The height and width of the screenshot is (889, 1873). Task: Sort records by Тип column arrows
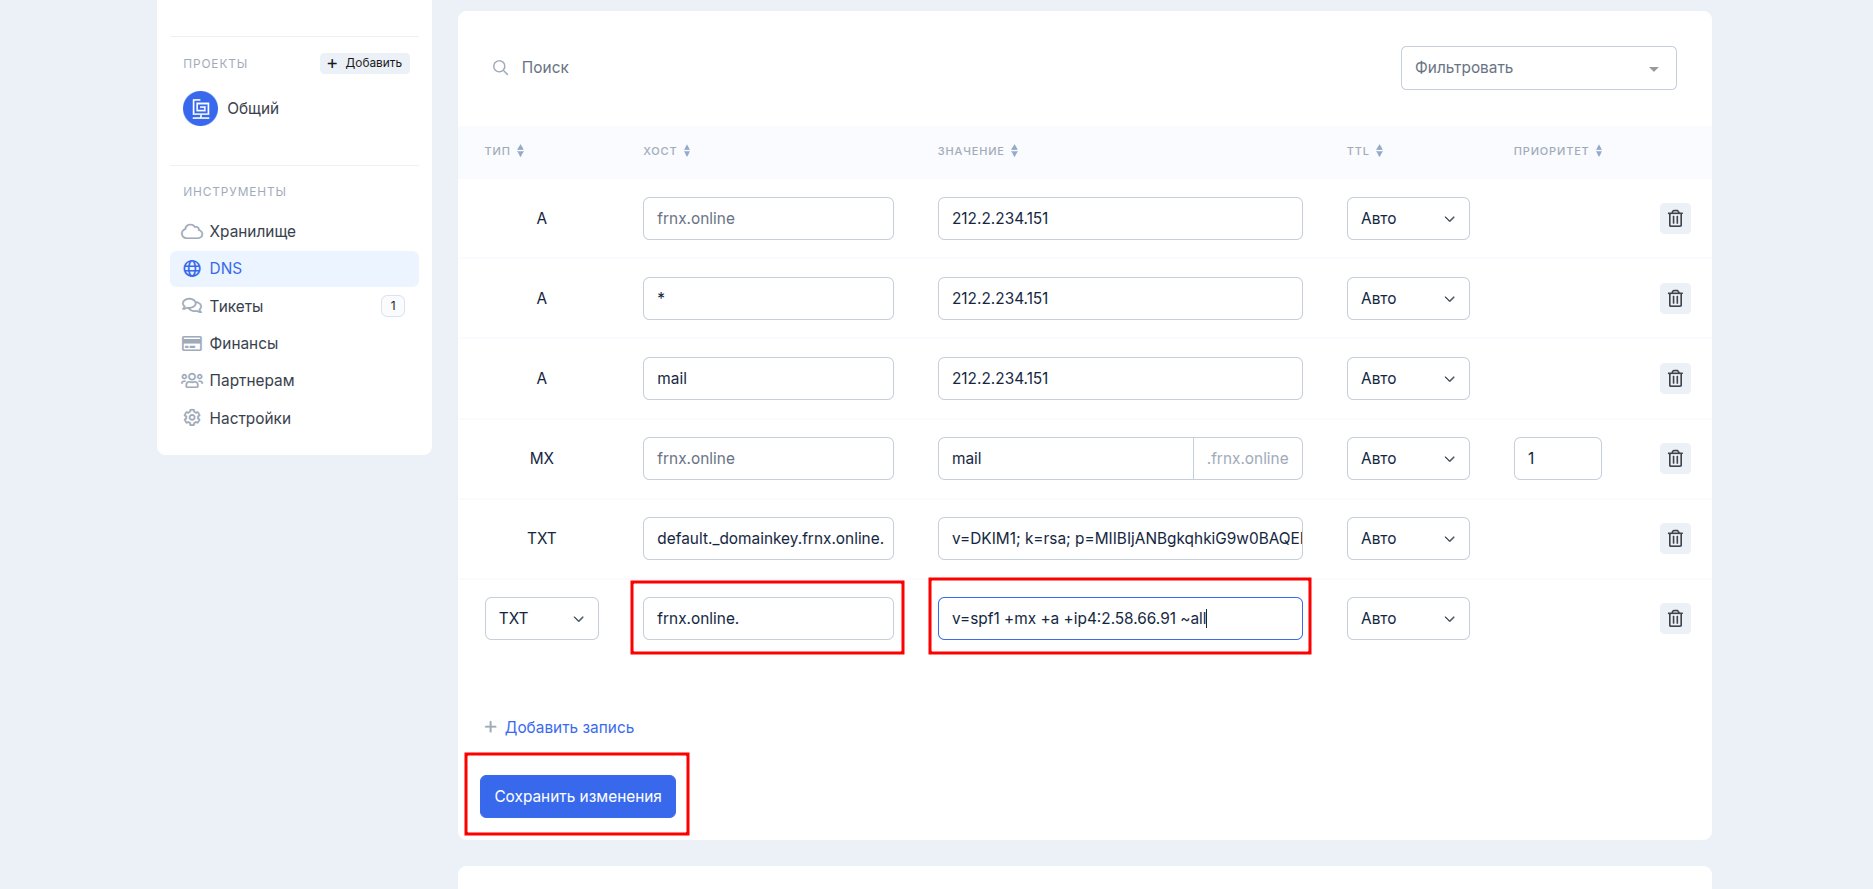pyautogui.click(x=520, y=151)
